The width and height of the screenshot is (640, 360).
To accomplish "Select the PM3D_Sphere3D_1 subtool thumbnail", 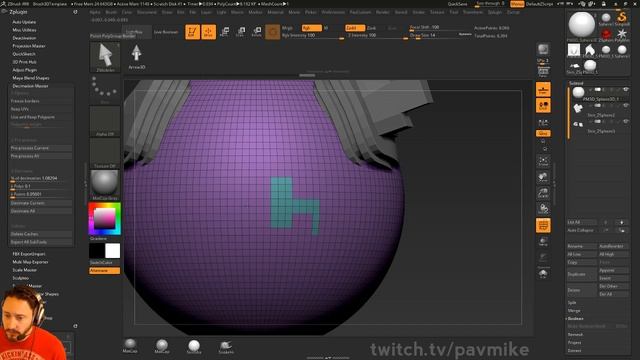I will pyautogui.click(x=578, y=93).
